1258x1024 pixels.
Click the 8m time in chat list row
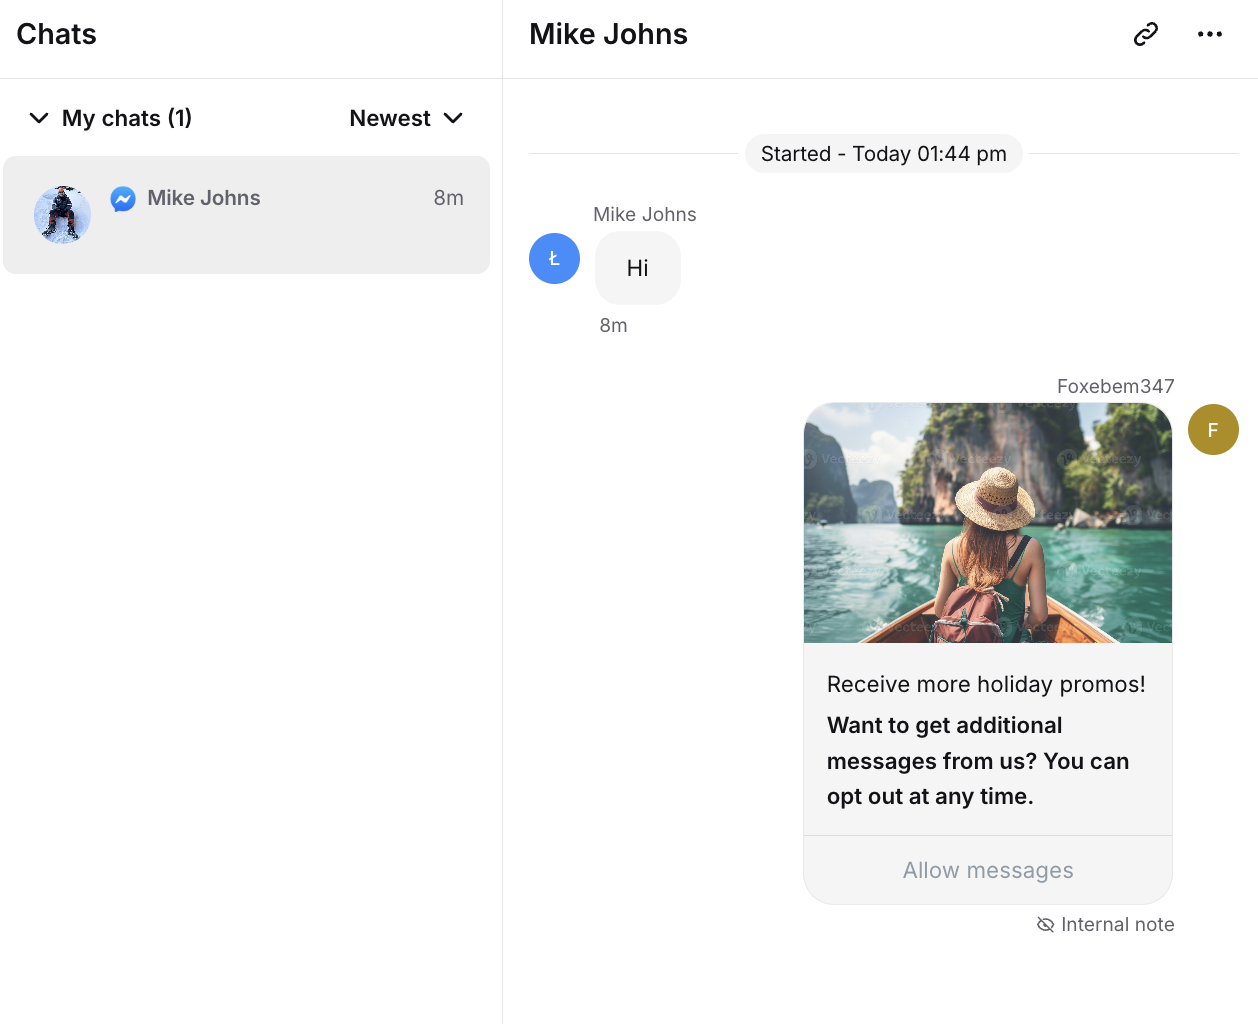pos(448,198)
